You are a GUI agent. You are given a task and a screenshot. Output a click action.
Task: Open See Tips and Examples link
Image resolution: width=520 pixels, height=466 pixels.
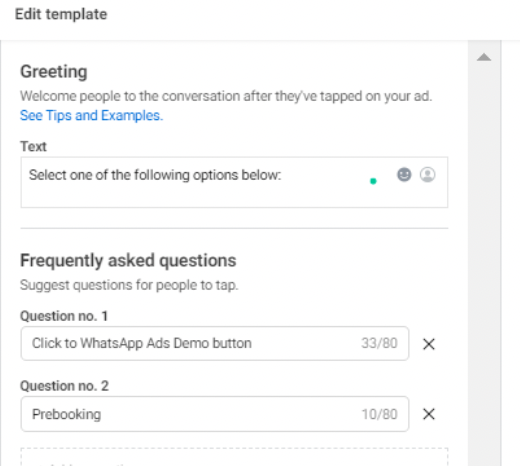click(x=91, y=115)
